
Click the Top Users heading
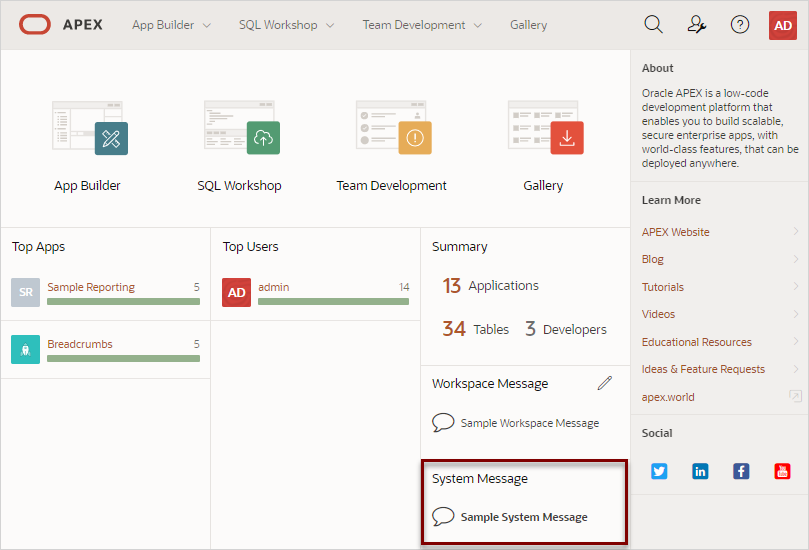click(x=250, y=247)
